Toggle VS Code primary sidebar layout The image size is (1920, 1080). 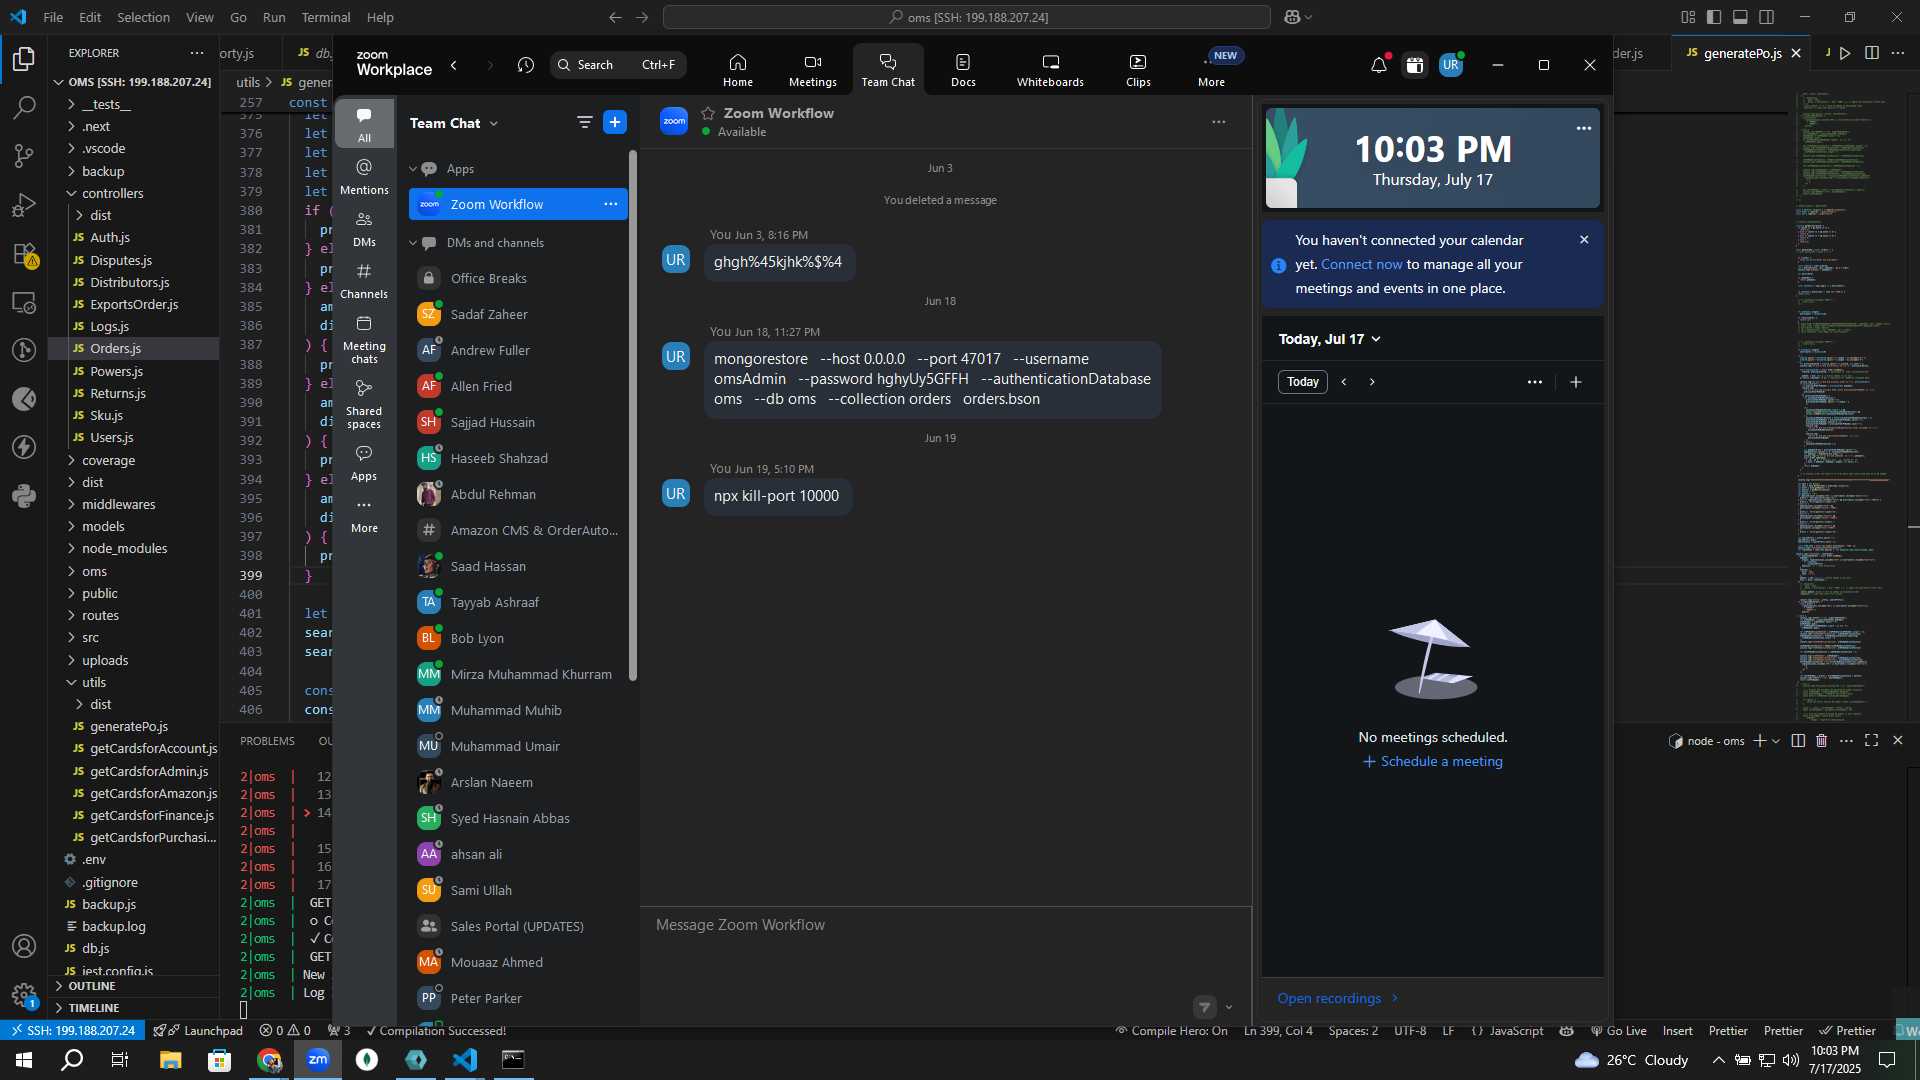[x=1714, y=17]
